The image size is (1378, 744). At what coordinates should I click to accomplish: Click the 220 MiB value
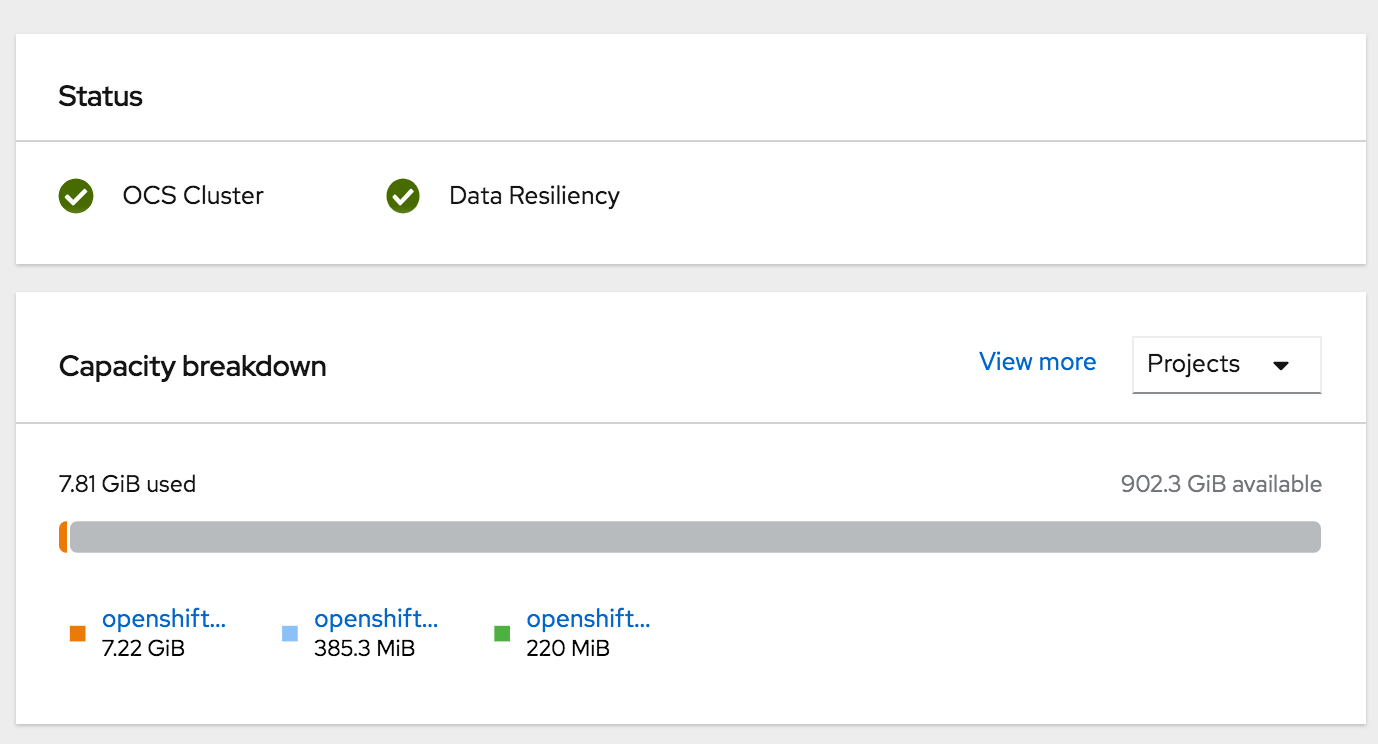tap(567, 649)
